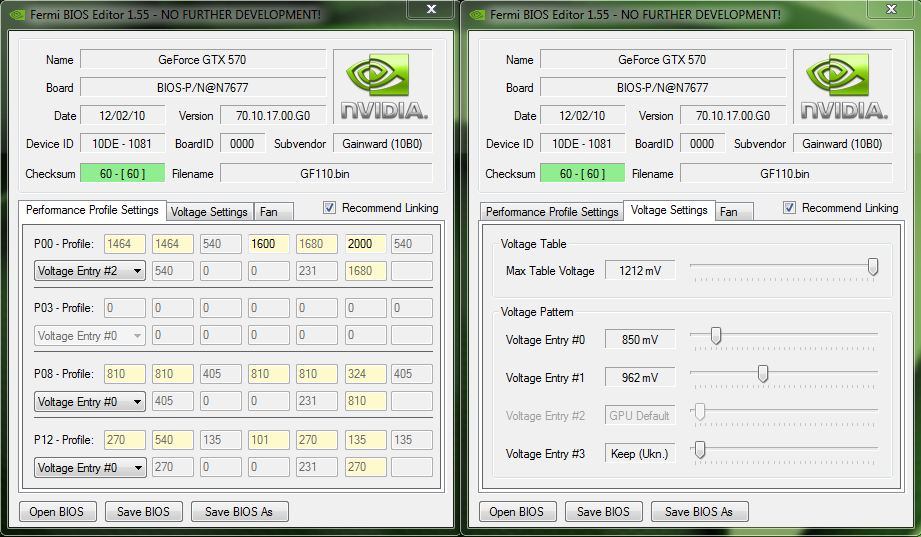The width and height of the screenshot is (921, 537).
Task: Click P12 profile field showing 101
Action: pyautogui.click(x=268, y=439)
